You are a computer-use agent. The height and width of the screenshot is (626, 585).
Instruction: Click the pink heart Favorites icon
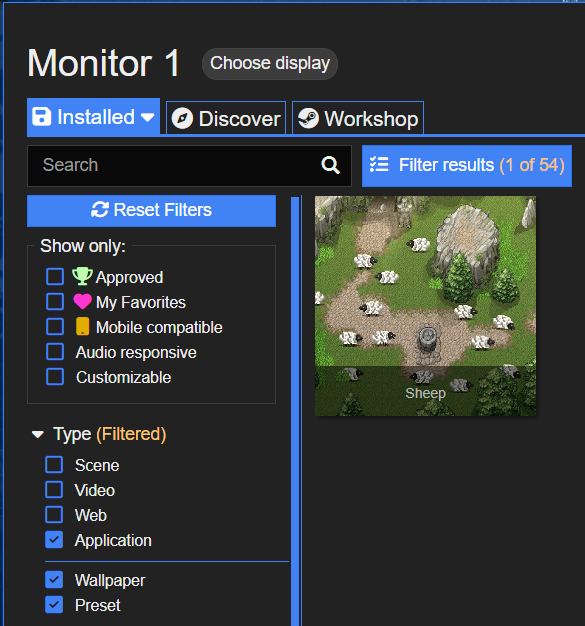click(x=83, y=301)
